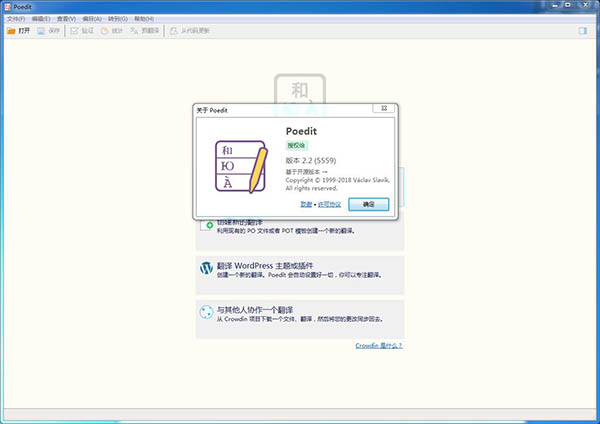Click the Statistics (统计) toolbar icon

pyautogui.click(x=104, y=31)
